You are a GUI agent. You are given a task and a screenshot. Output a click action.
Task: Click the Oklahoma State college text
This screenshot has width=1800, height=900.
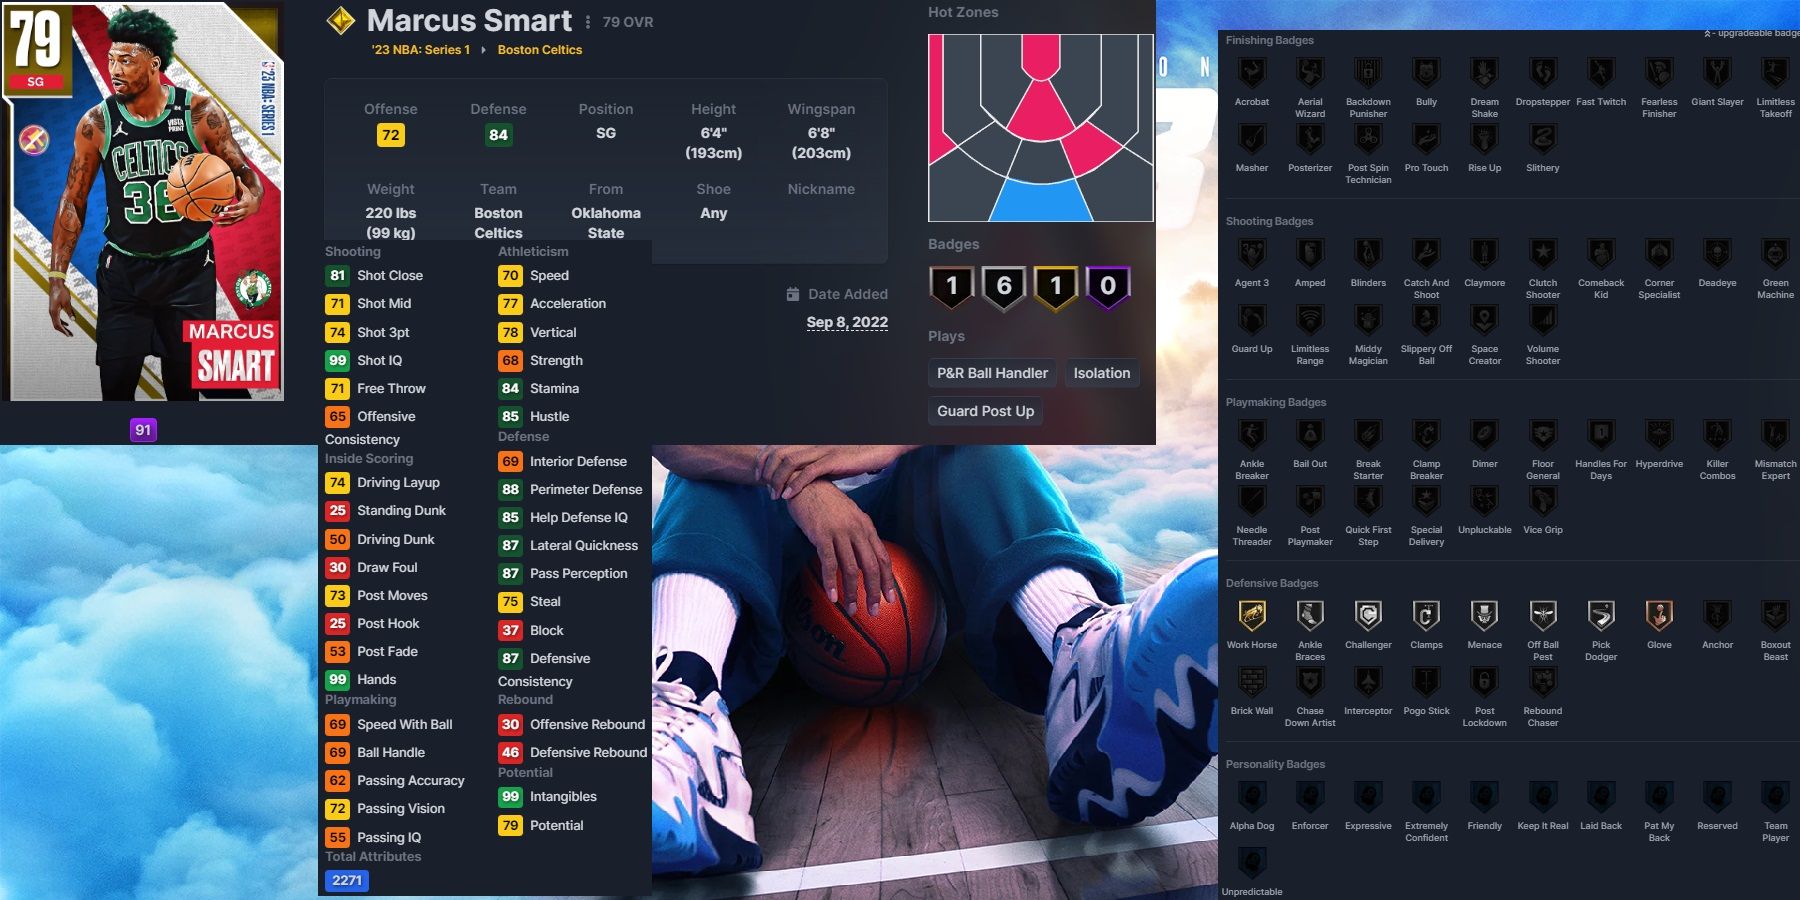coord(606,223)
